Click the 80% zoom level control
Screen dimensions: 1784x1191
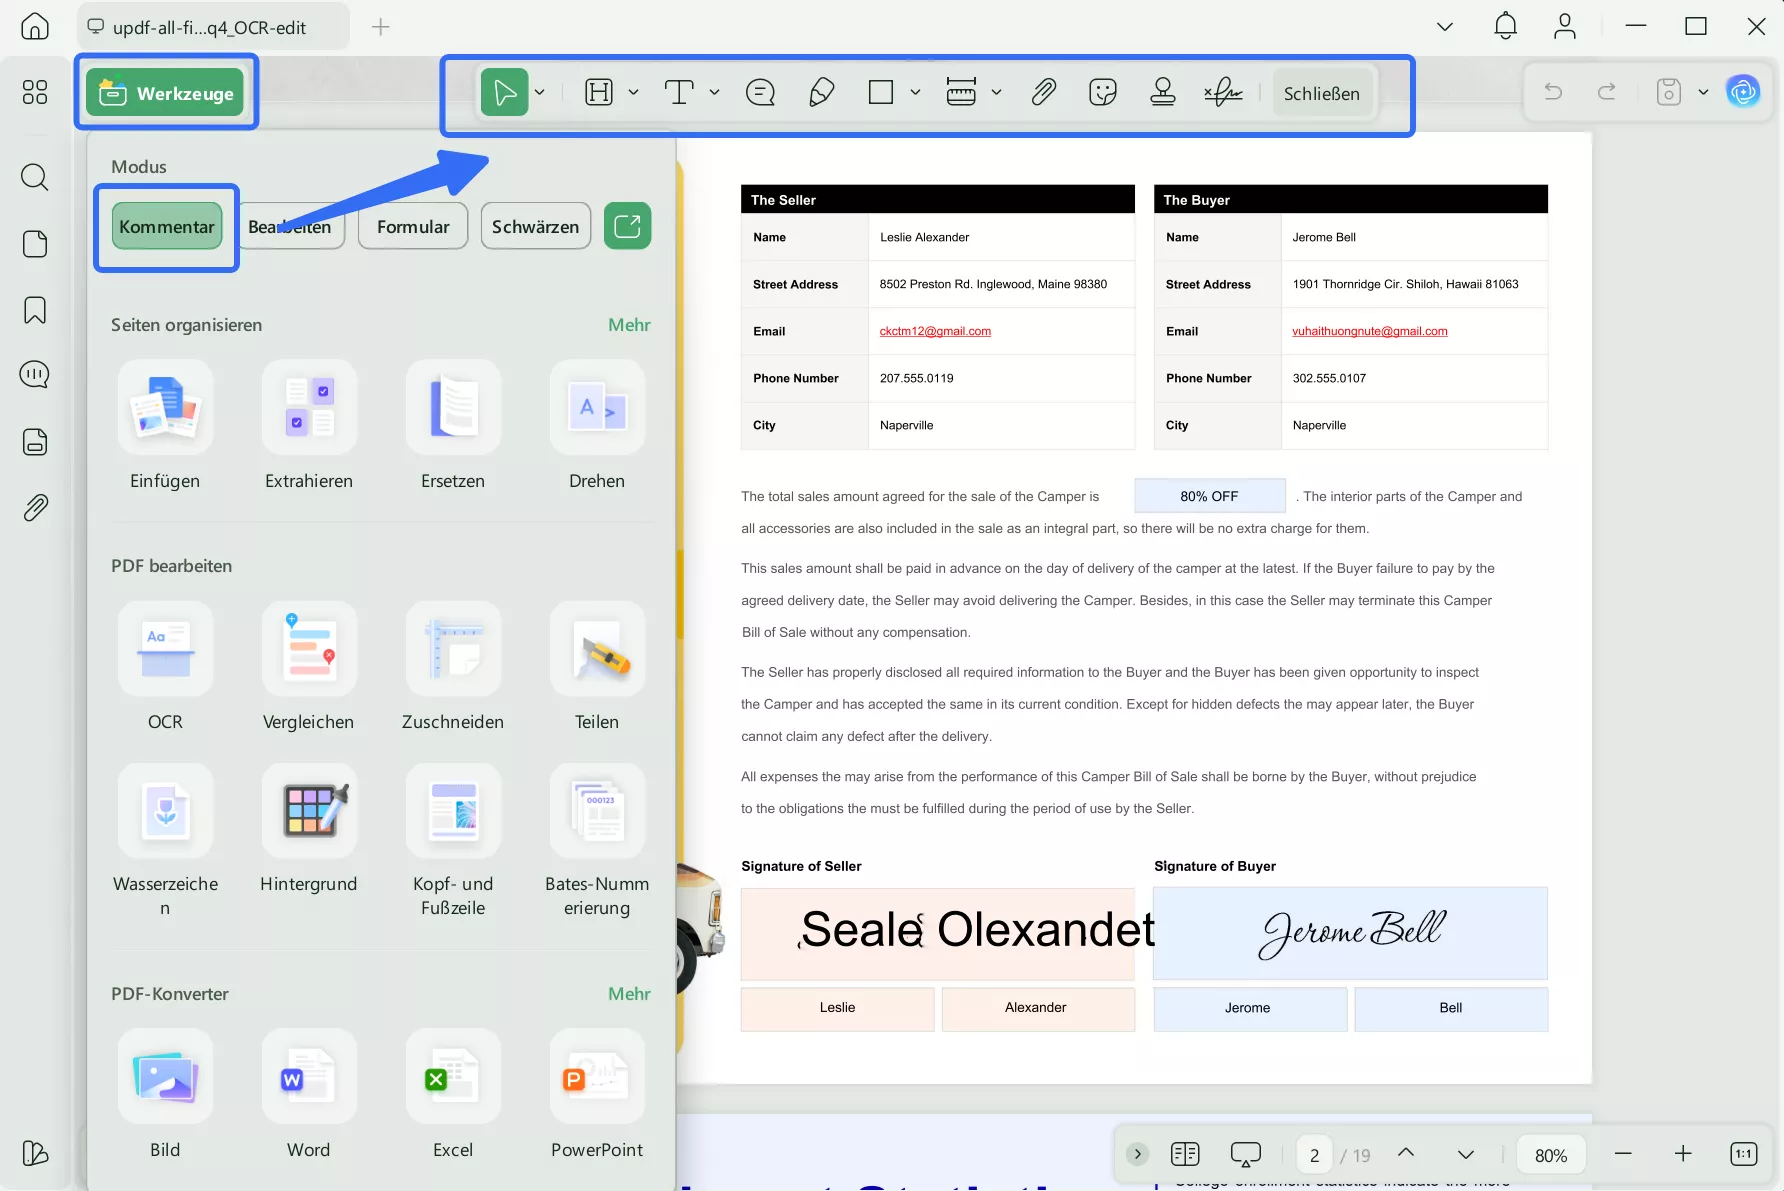point(1551,1154)
